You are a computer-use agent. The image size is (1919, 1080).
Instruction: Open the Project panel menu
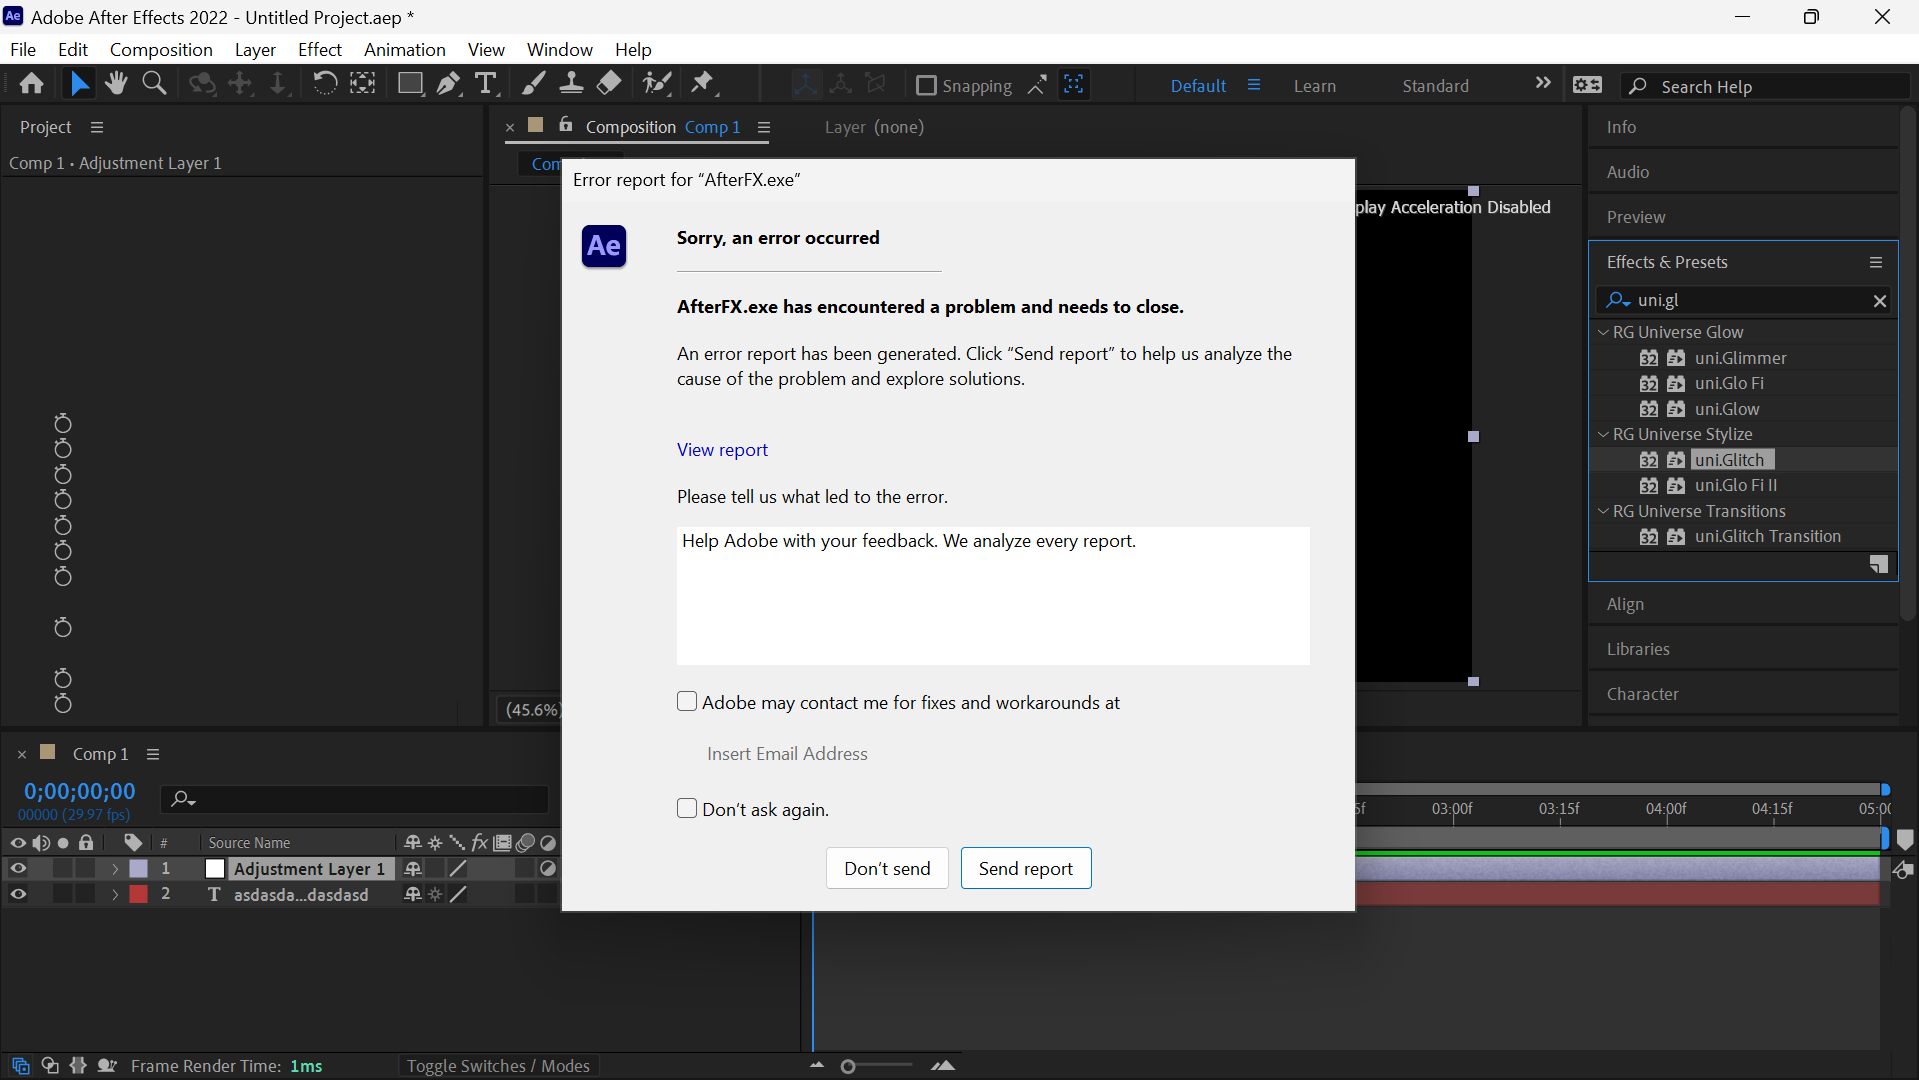click(x=97, y=127)
